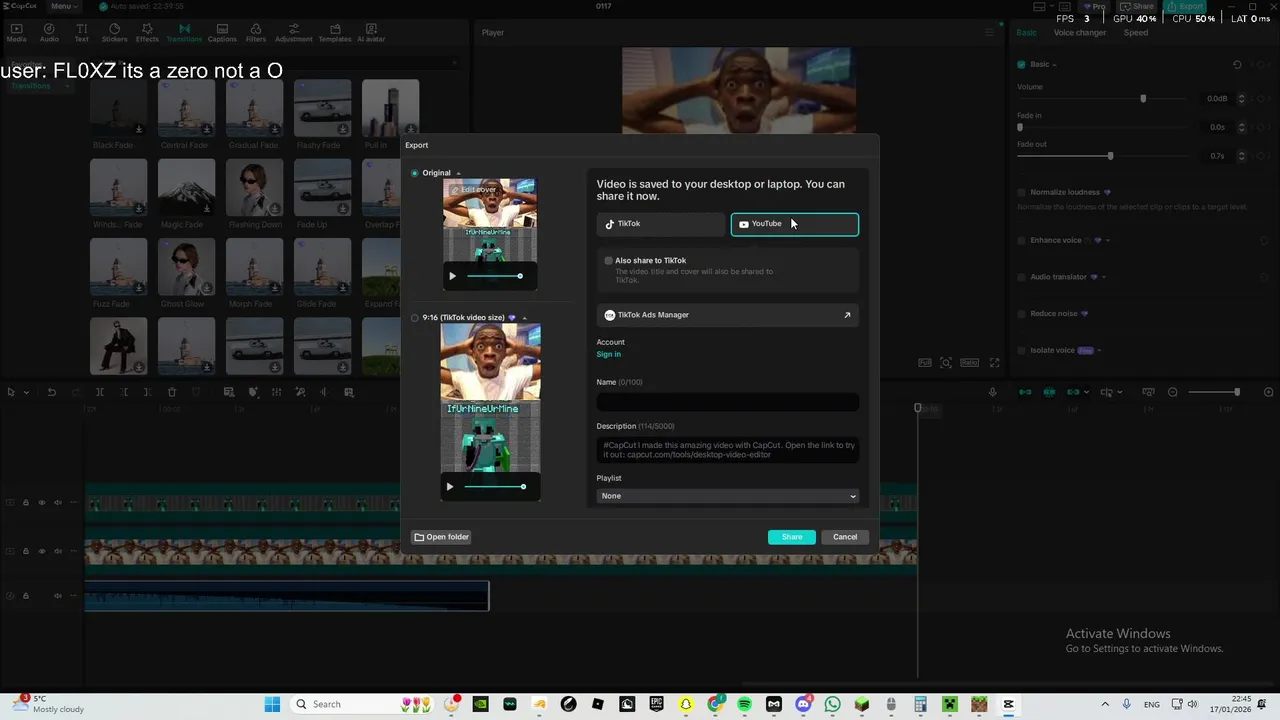Click Edit cover on Original thumbnail
The width and height of the screenshot is (1280, 720).
coord(473,189)
